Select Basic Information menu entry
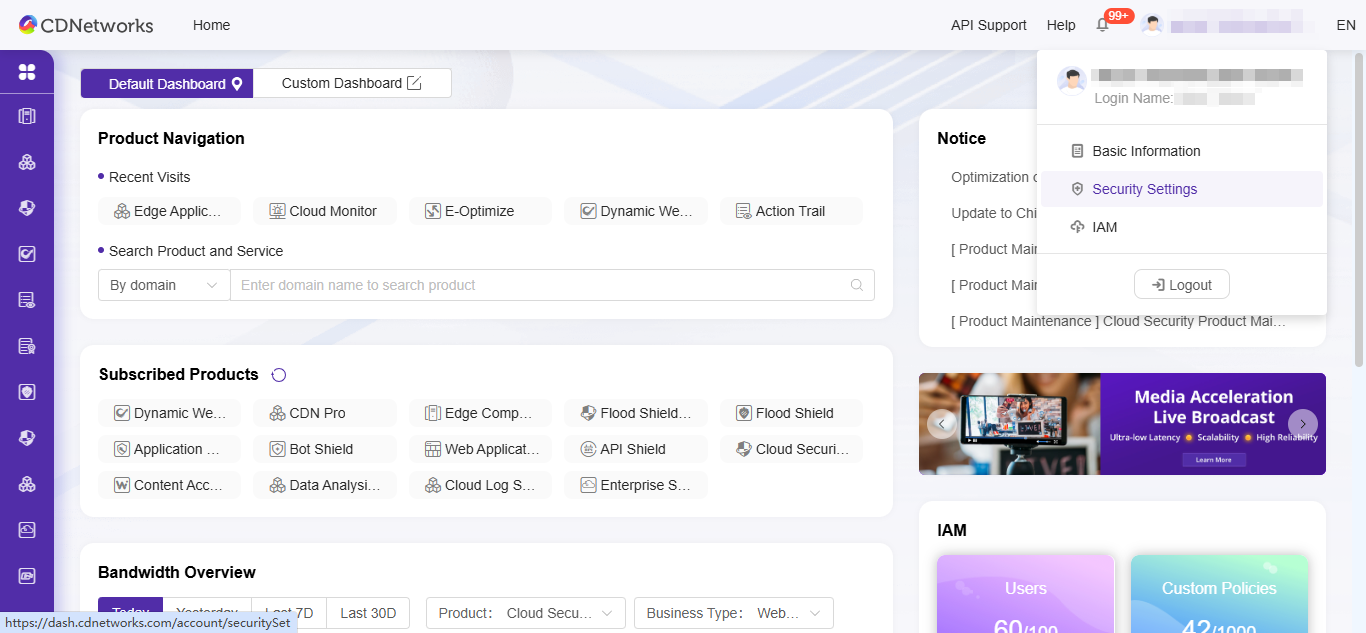Screen dimensions: 1366x633 [x=1146, y=151]
